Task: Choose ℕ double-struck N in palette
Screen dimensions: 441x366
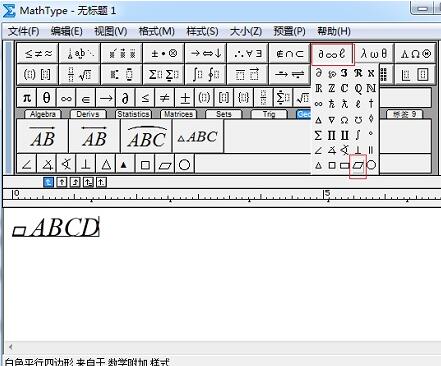Action: (371, 88)
